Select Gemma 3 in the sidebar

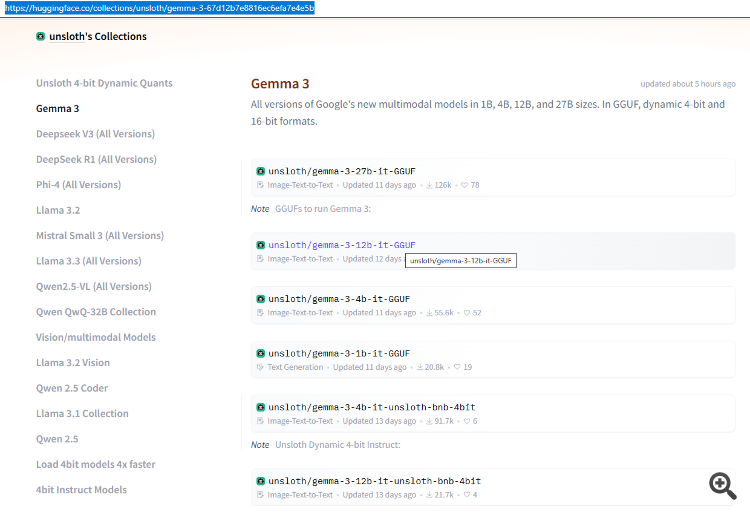[57, 109]
